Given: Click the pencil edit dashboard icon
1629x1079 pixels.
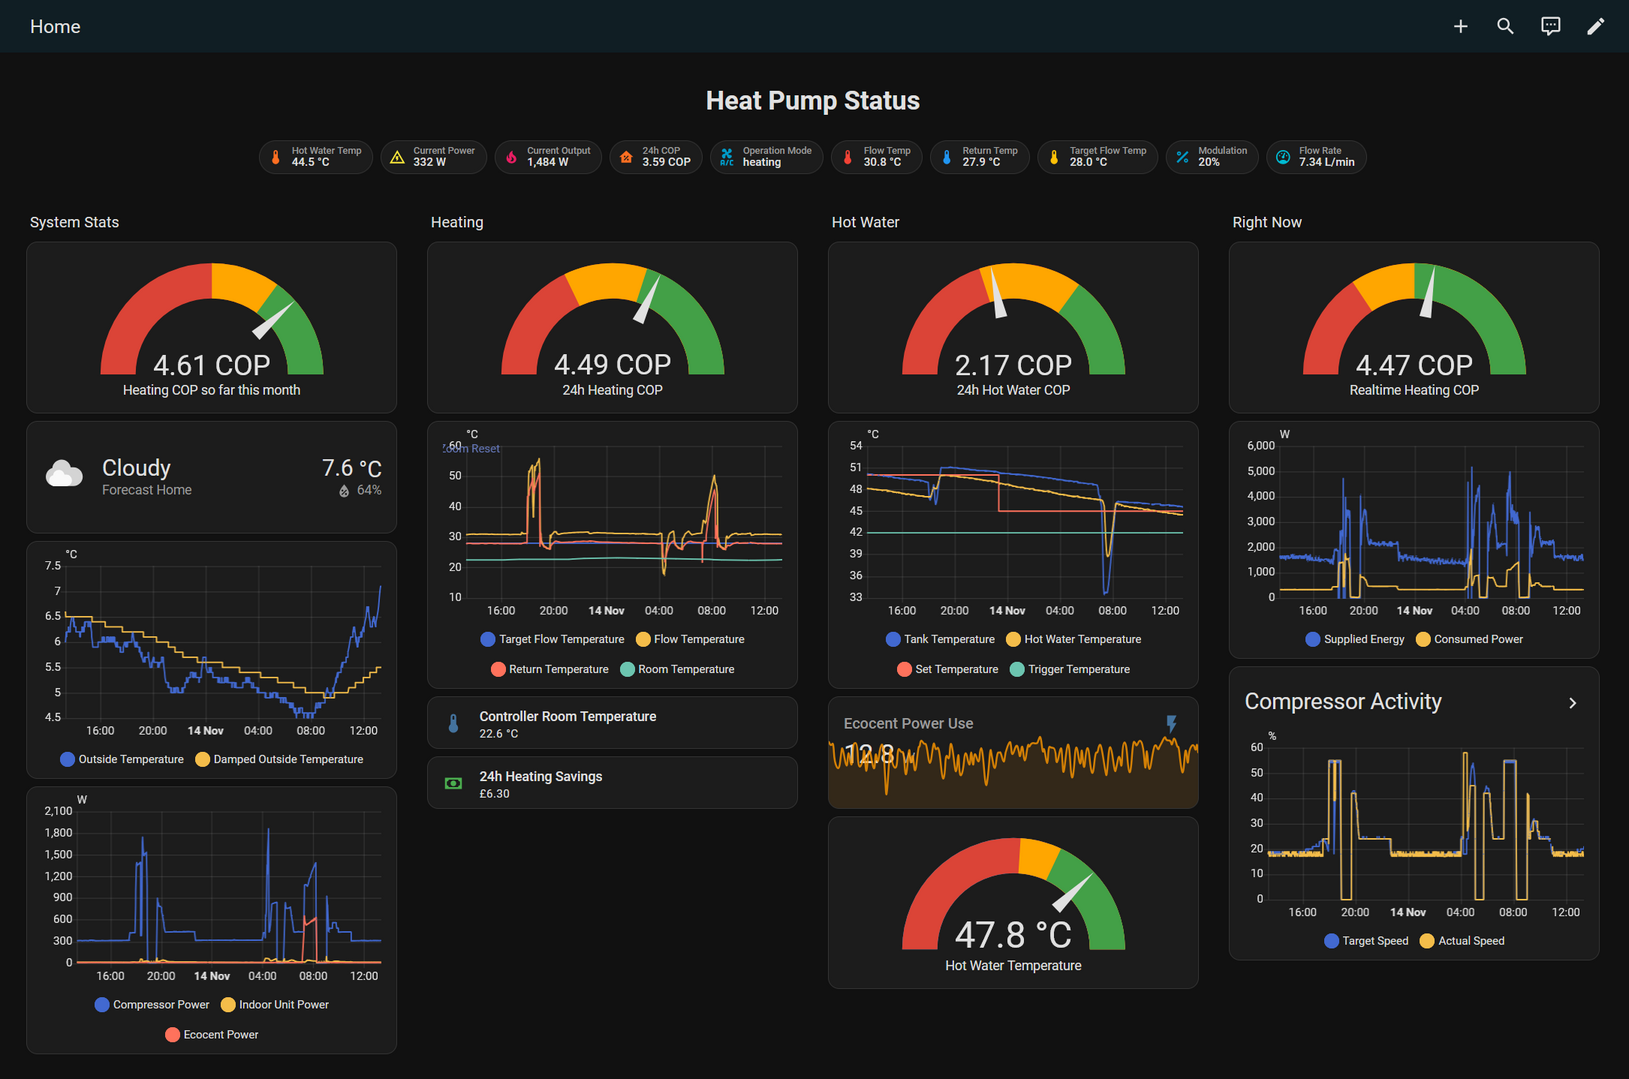Looking at the screenshot, I should point(1595,27).
